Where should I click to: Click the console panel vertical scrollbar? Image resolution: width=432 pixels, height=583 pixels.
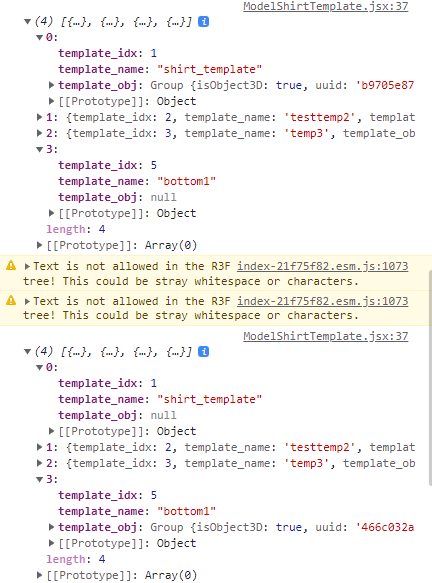coord(430,377)
